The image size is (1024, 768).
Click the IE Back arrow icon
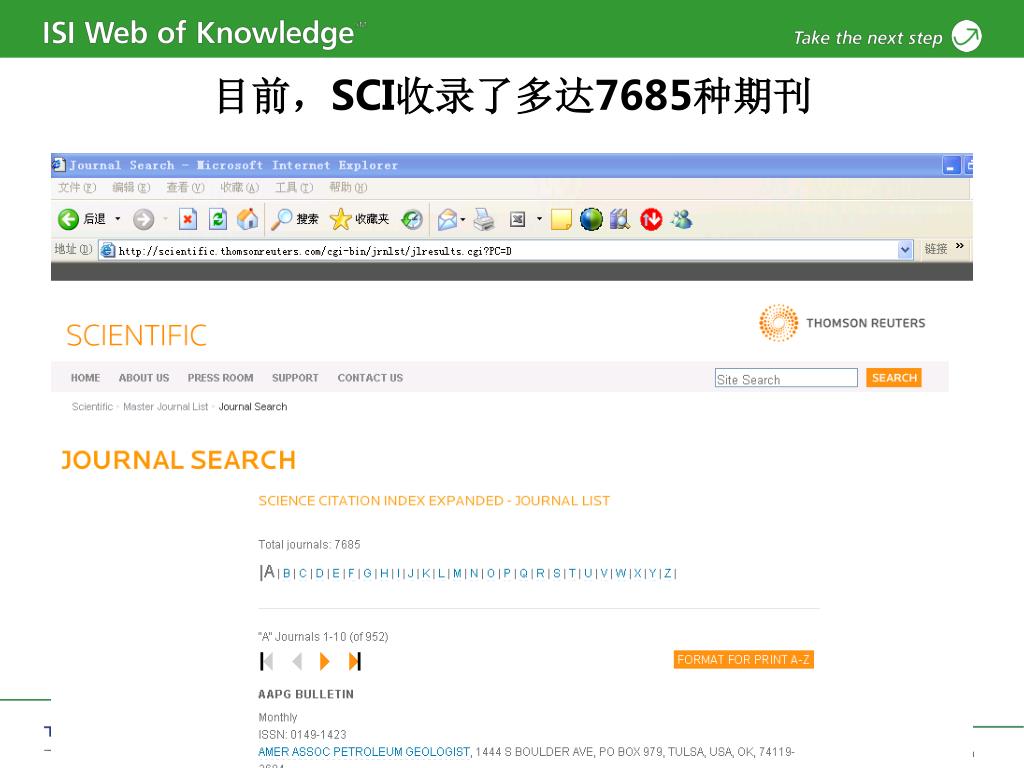(x=68, y=219)
